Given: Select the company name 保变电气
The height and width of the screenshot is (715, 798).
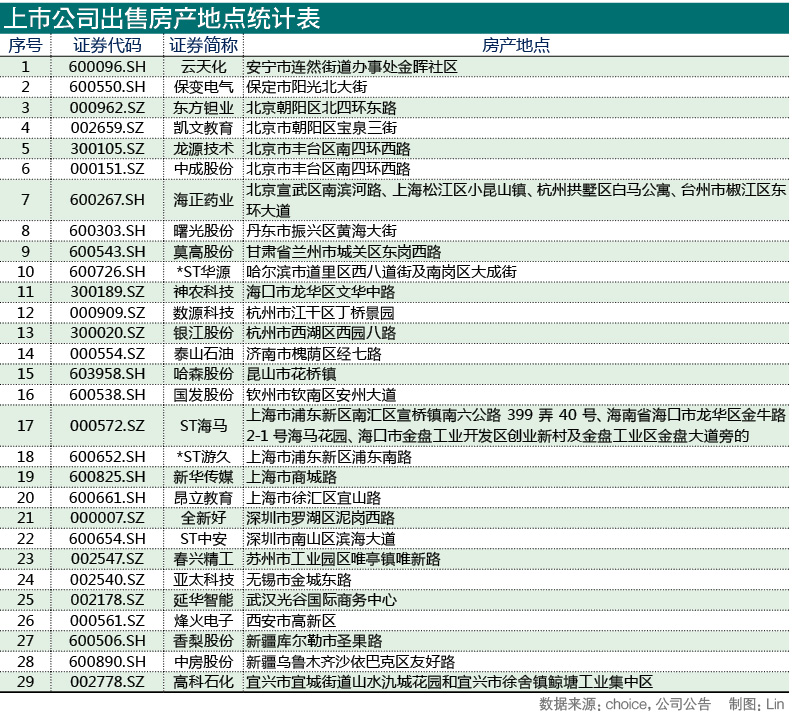Looking at the screenshot, I should pos(204,87).
